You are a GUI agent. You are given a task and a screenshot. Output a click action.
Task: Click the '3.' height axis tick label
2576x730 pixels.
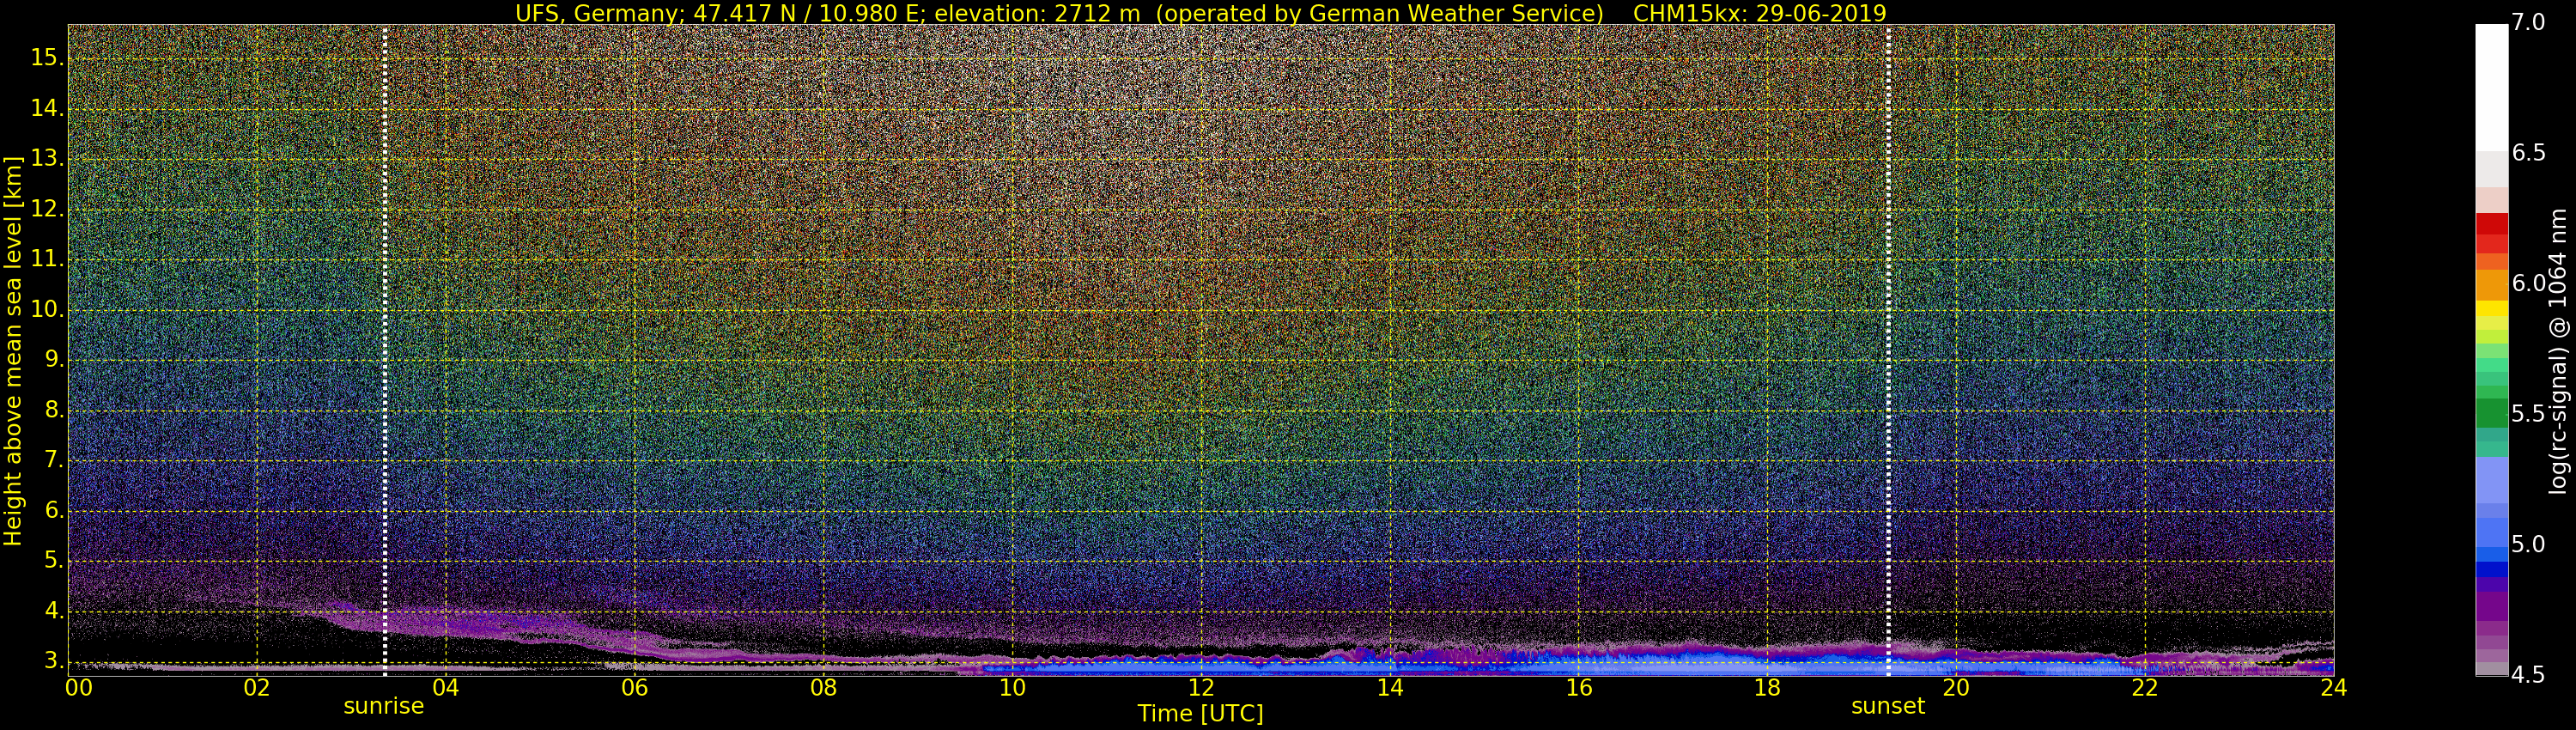55,661
